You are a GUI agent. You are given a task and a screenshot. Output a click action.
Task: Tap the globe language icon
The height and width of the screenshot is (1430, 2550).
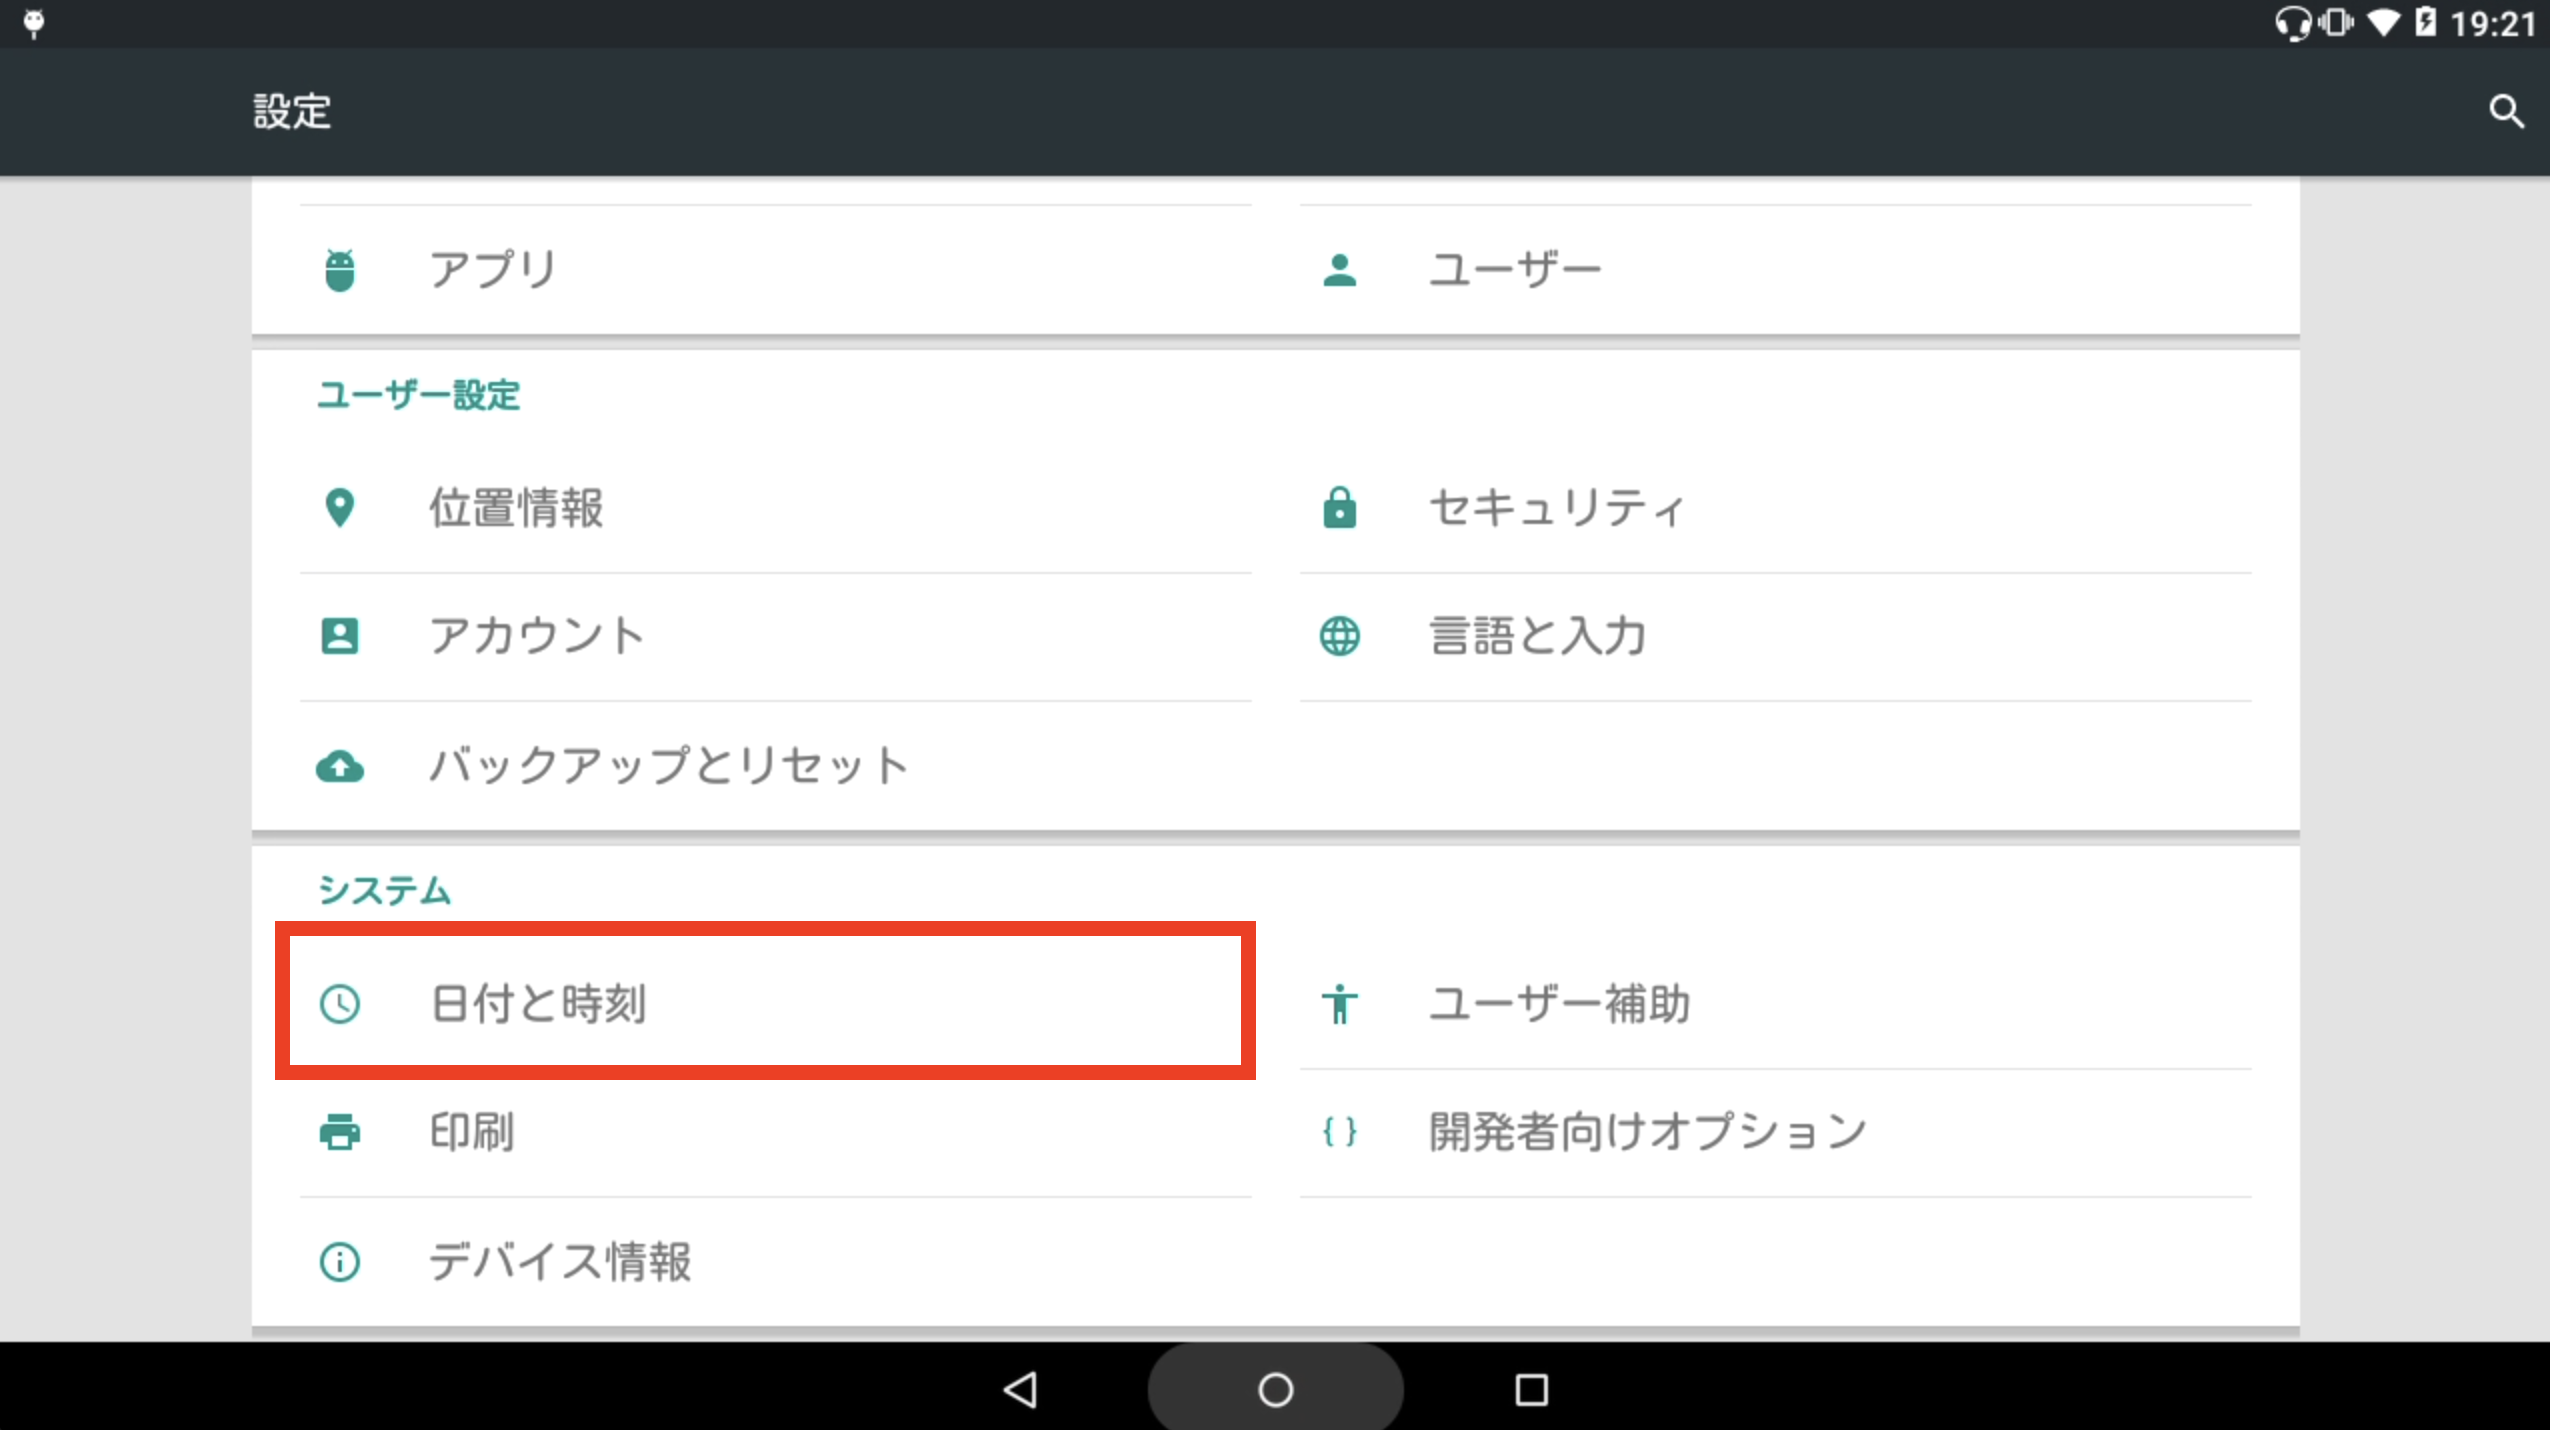1339,636
